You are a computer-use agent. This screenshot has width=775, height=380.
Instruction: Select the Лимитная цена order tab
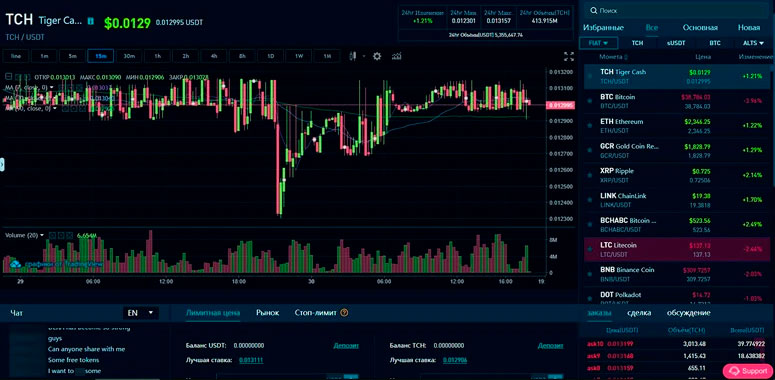213,313
